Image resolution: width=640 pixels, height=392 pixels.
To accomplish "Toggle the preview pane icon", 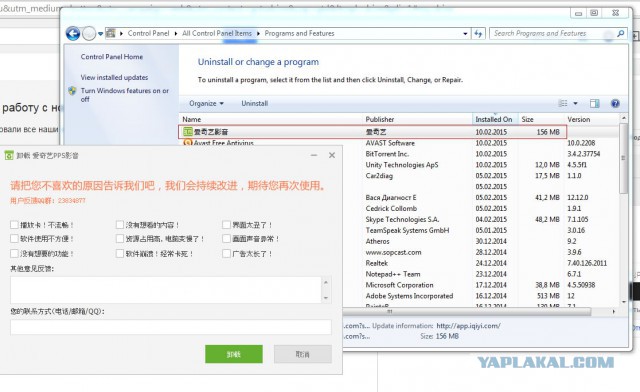I will (595, 103).
